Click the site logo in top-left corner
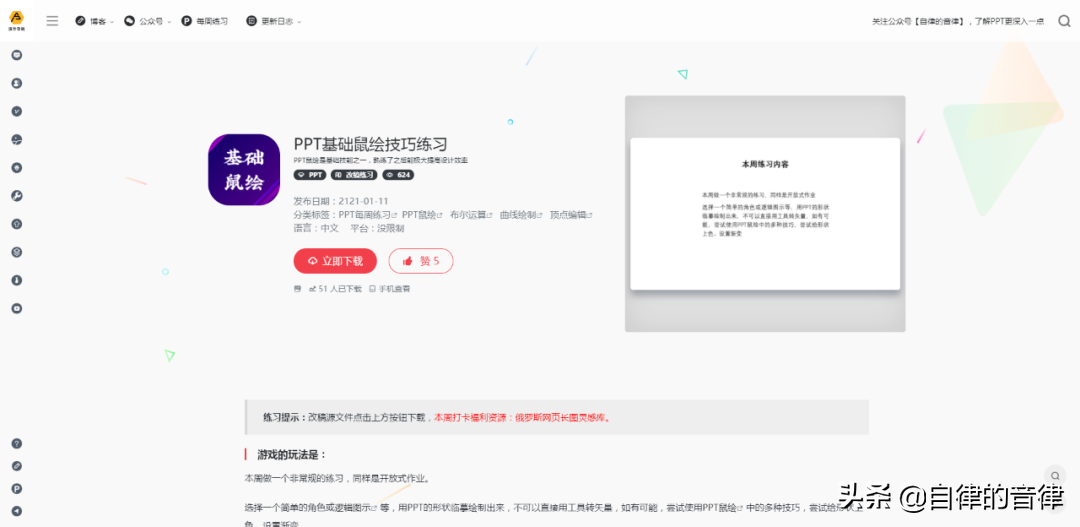 [x=17, y=20]
